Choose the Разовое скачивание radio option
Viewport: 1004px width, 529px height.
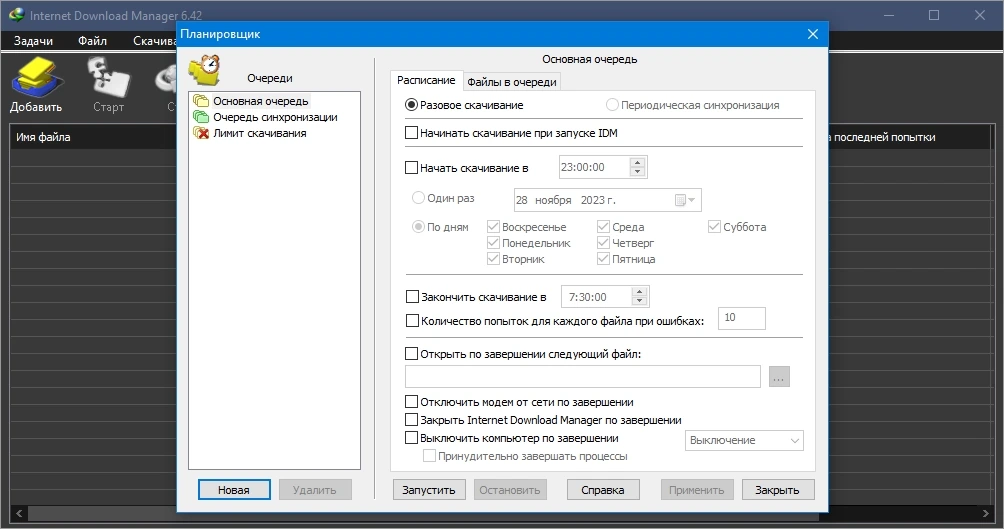pyautogui.click(x=412, y=105)
